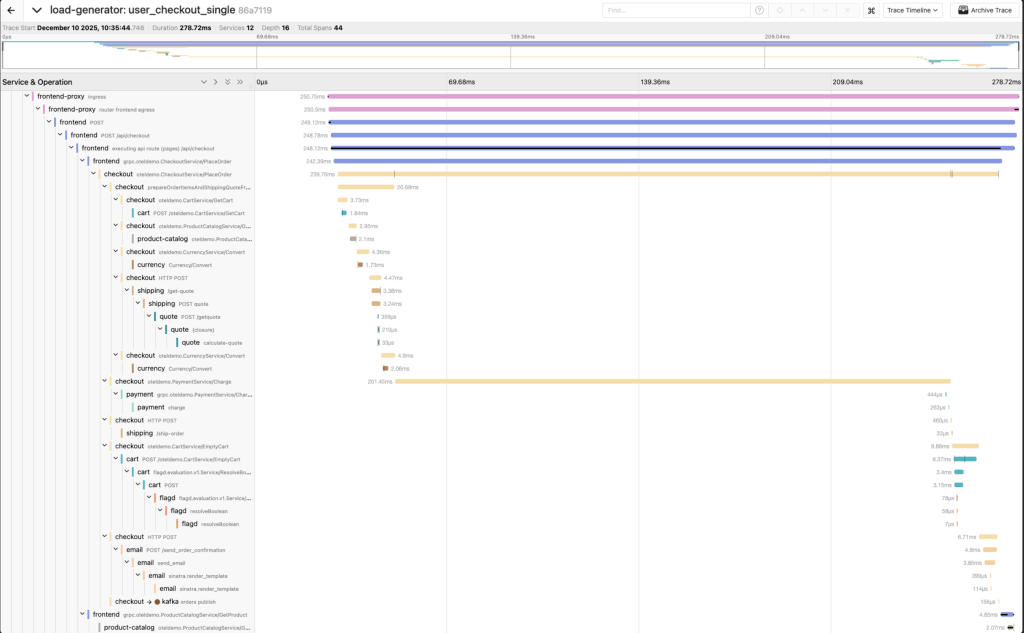The height and width of the screenshot is (633, 1024).
Task: Click the back arrow to leave trace
Action: tap(12, 10)
